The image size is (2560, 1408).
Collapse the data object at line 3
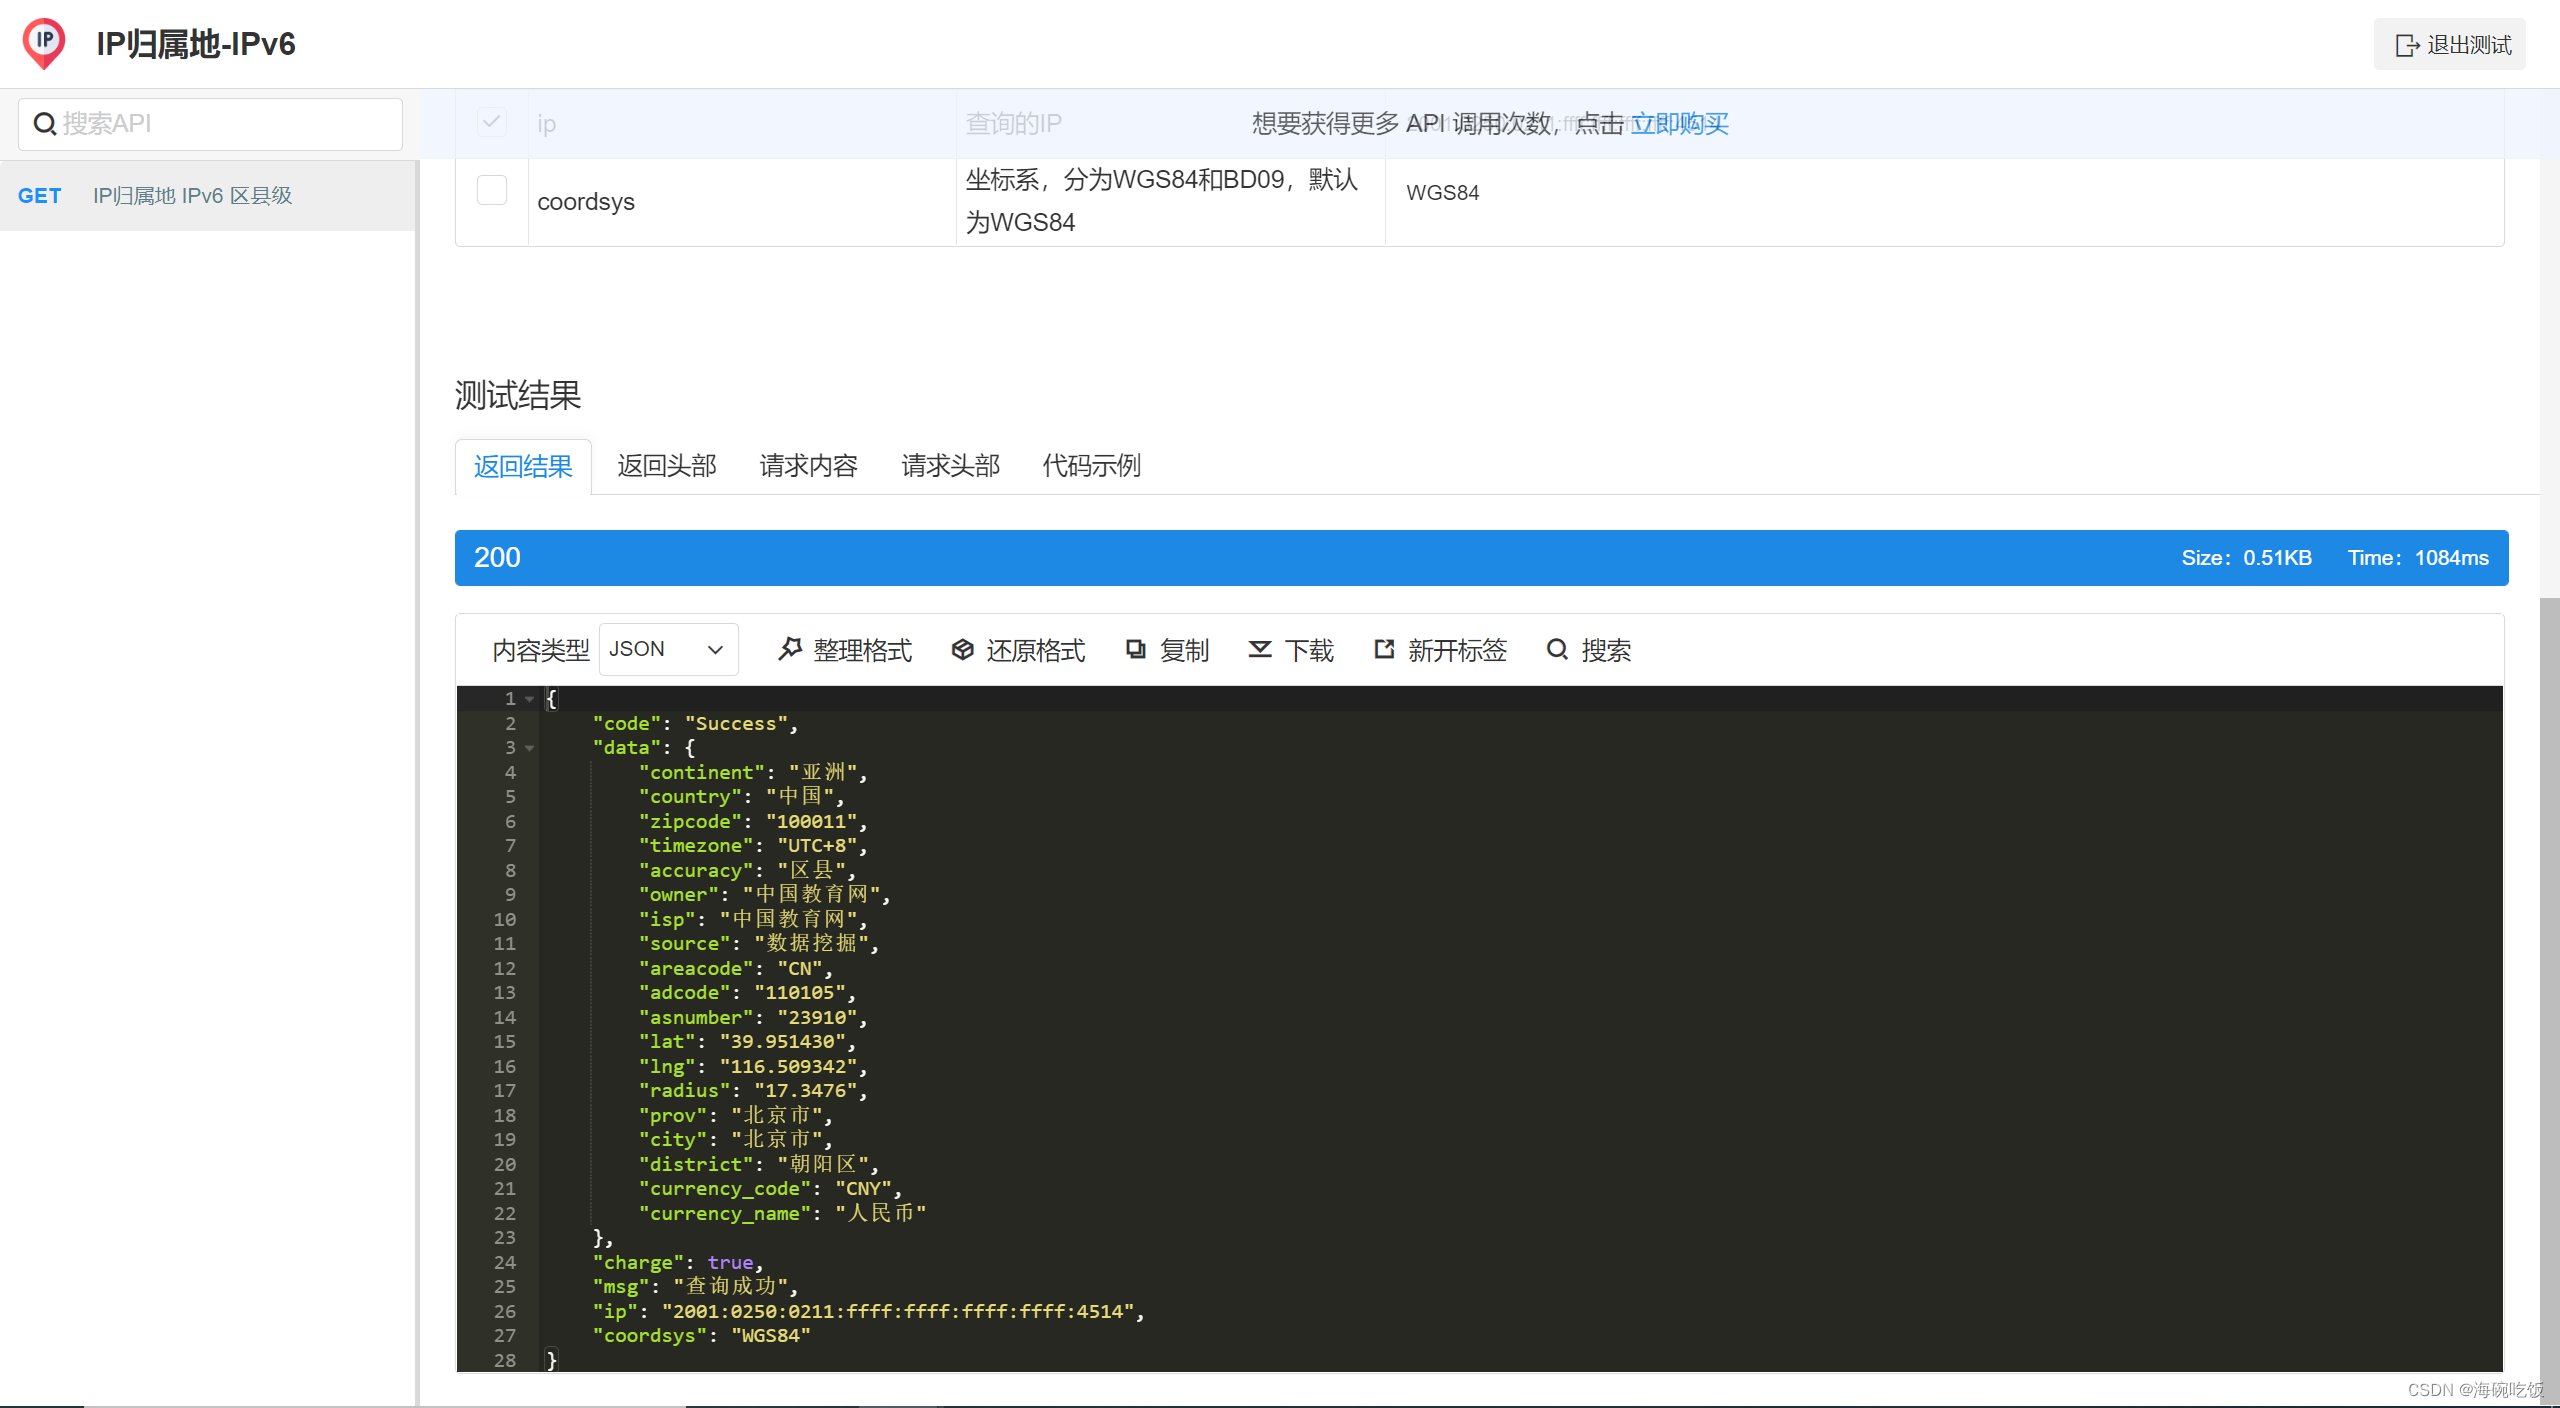530,748
